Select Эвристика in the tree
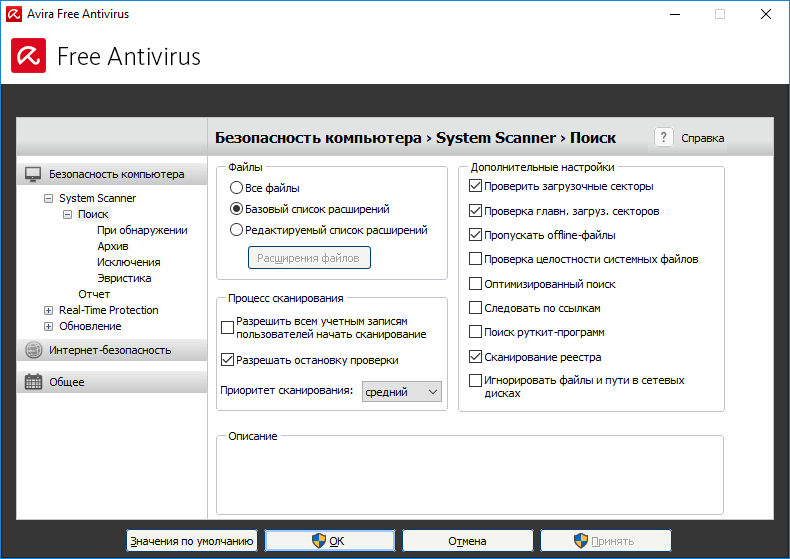Image resolution: width=790 pixels, height=559 pixels. point(124,278)
